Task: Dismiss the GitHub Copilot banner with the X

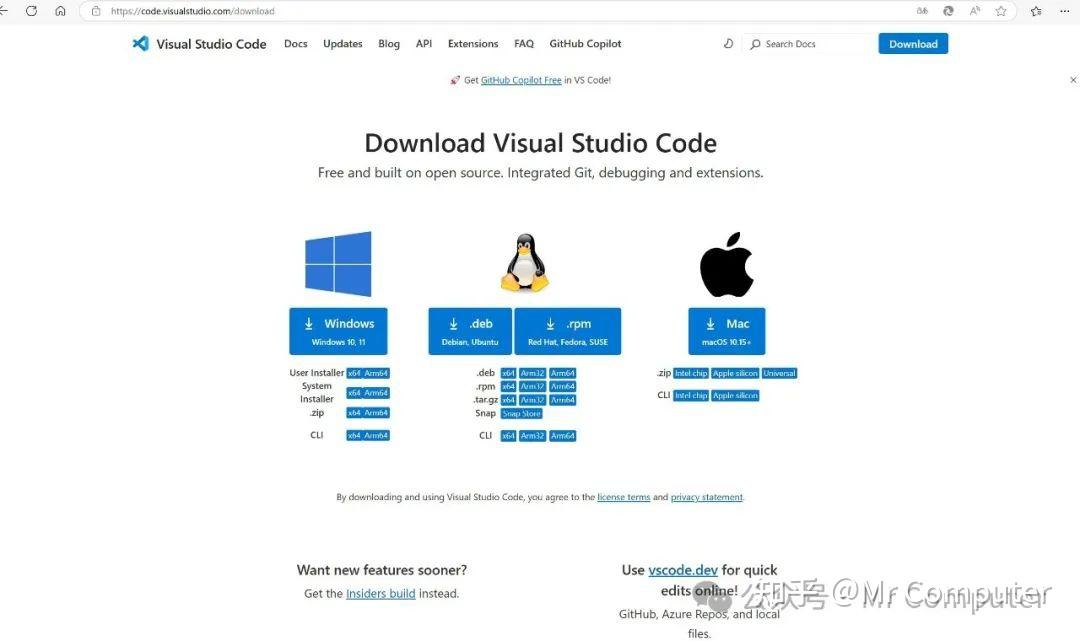Action: point(1073,79)
